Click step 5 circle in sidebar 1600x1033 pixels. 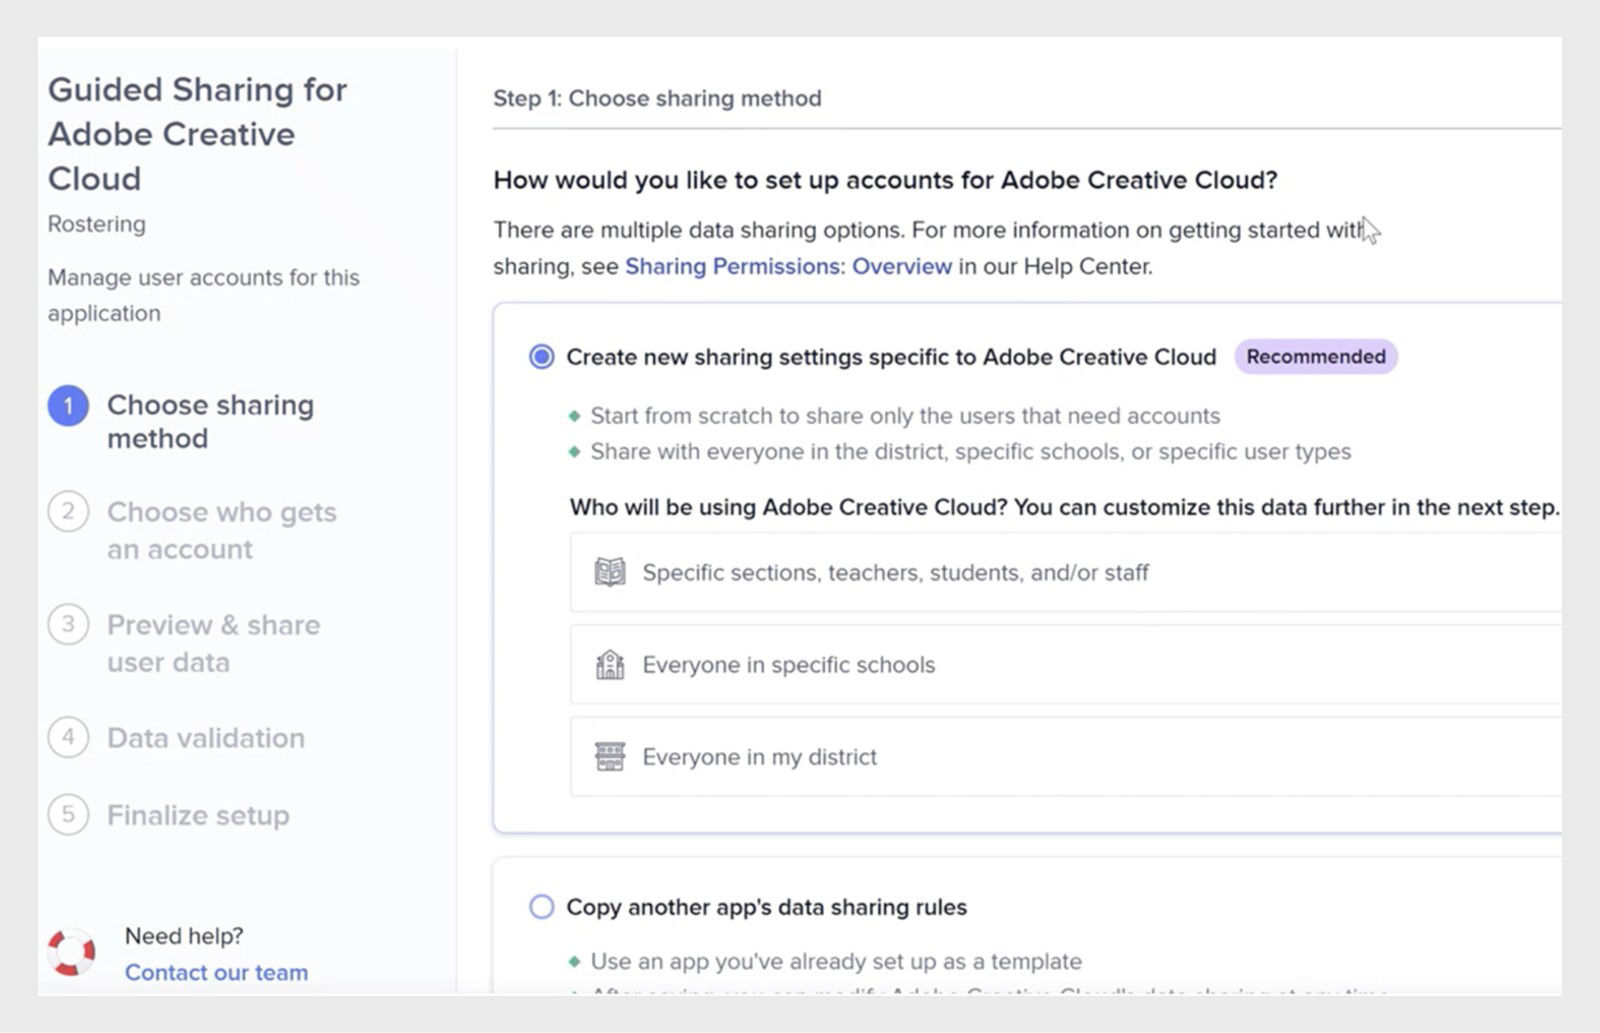(68, 815)
